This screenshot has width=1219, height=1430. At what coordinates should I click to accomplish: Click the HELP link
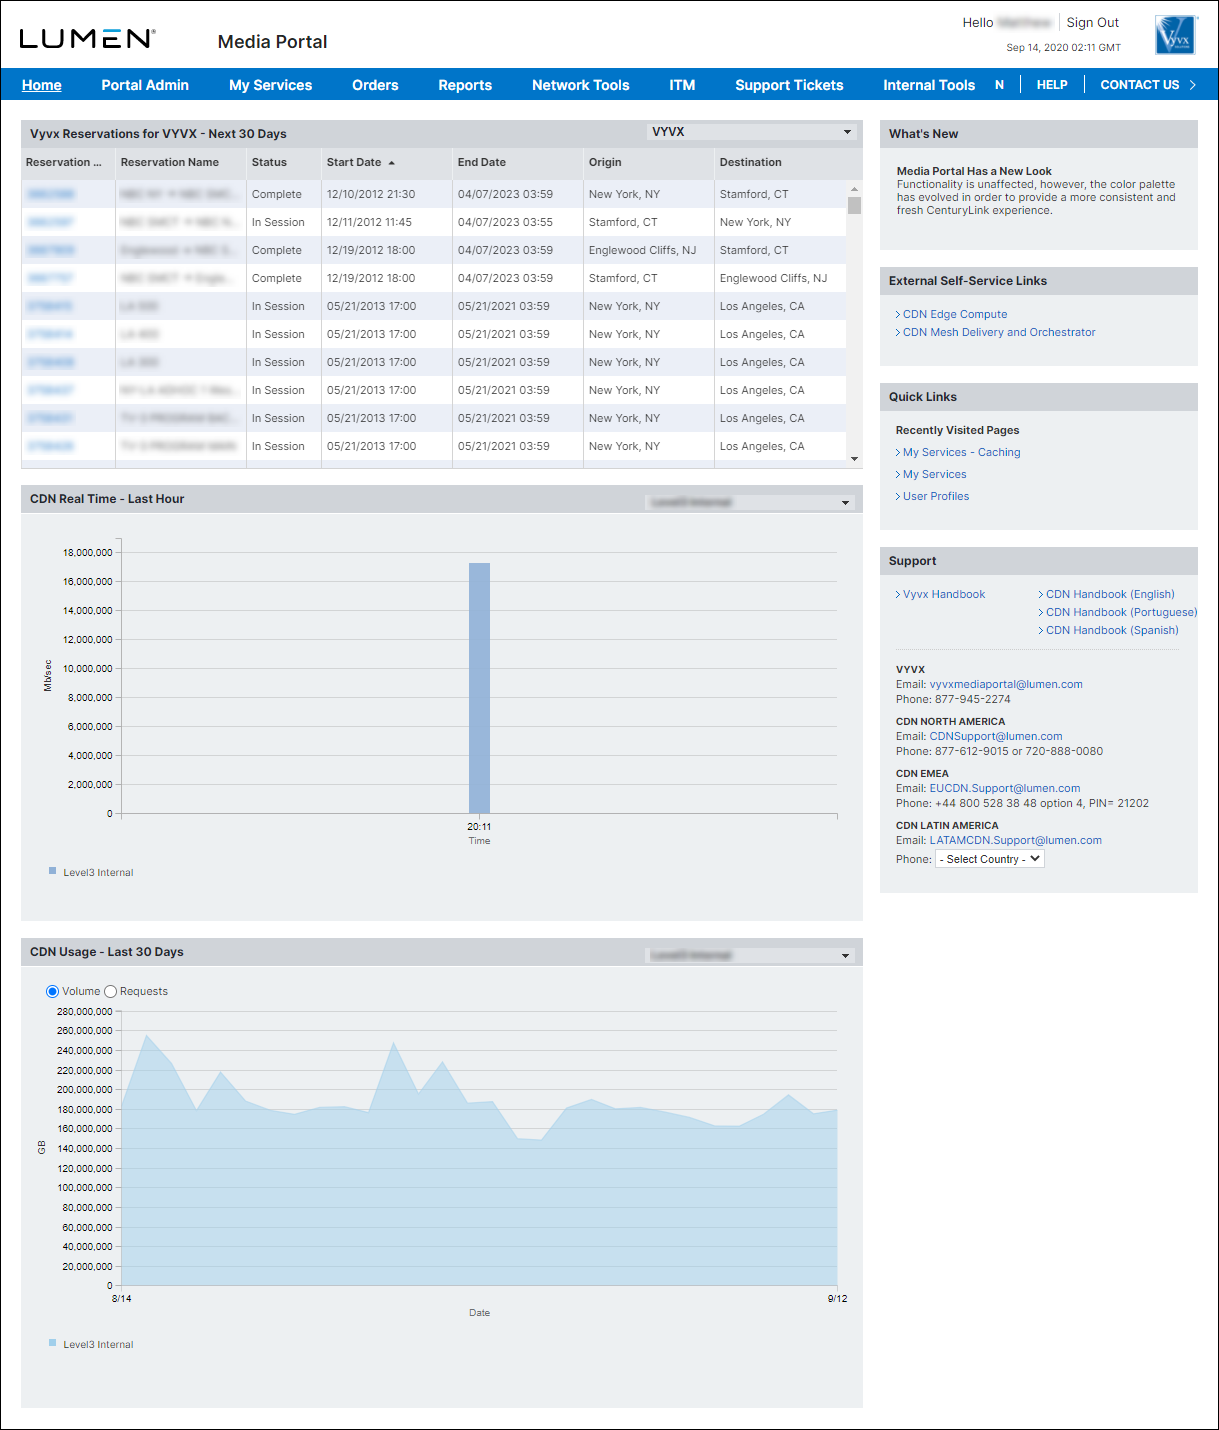tap(1052, 85)
